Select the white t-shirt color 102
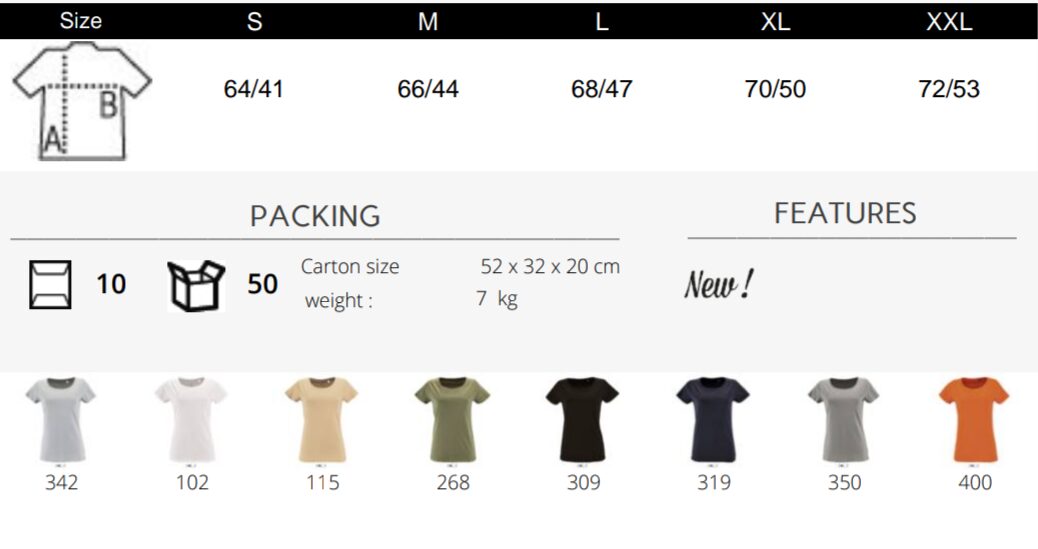The height and width of the screenshot is (549, 1038). point(191,420)
